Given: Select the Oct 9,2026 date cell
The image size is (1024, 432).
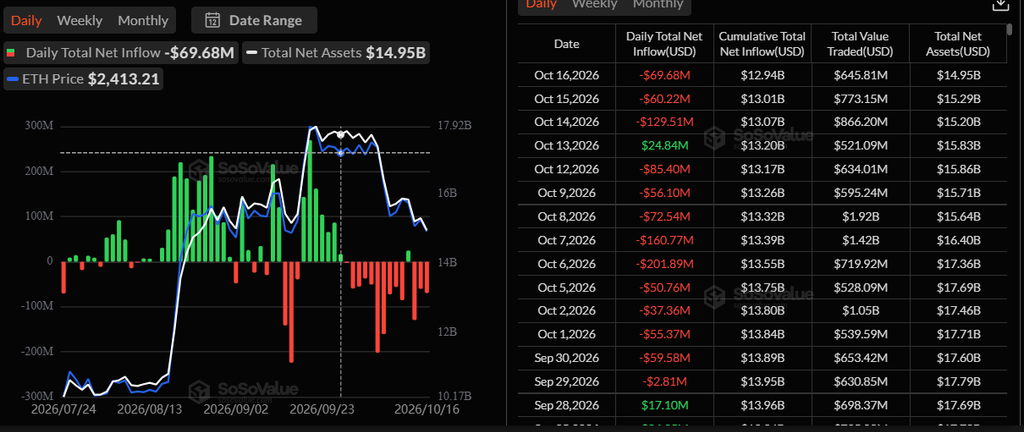Looking at the screenshot, I should click(x=566, y=193).
